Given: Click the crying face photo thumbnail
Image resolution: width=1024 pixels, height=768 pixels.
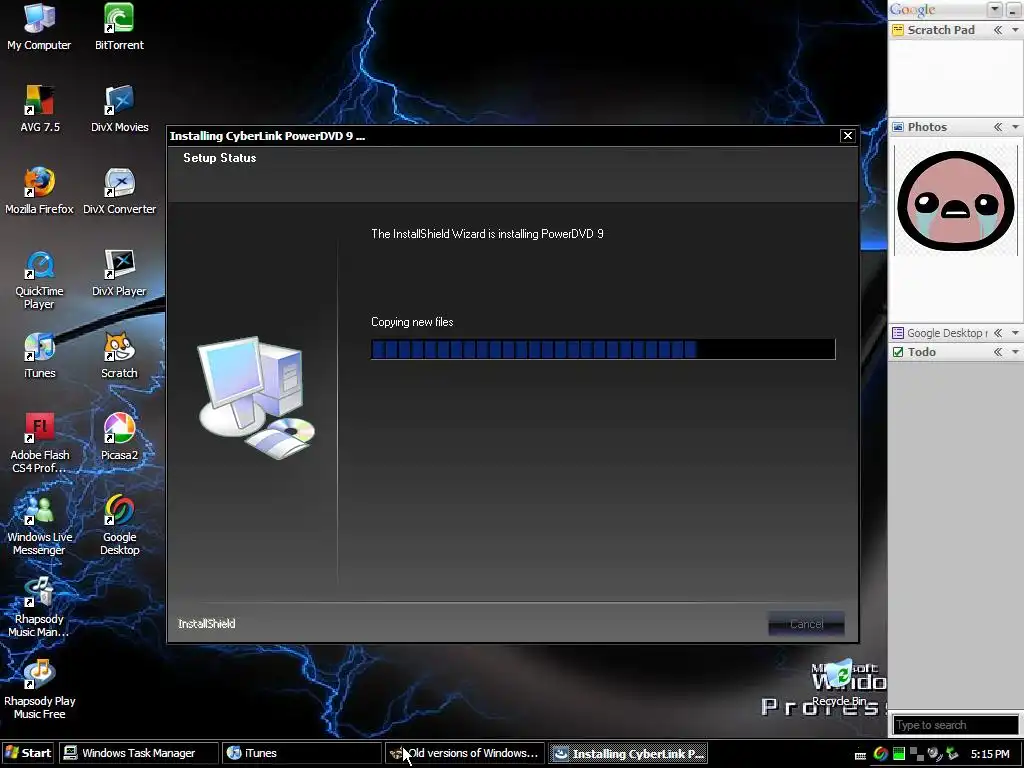Looking at the screenshot, I should (x=955, y=201).
